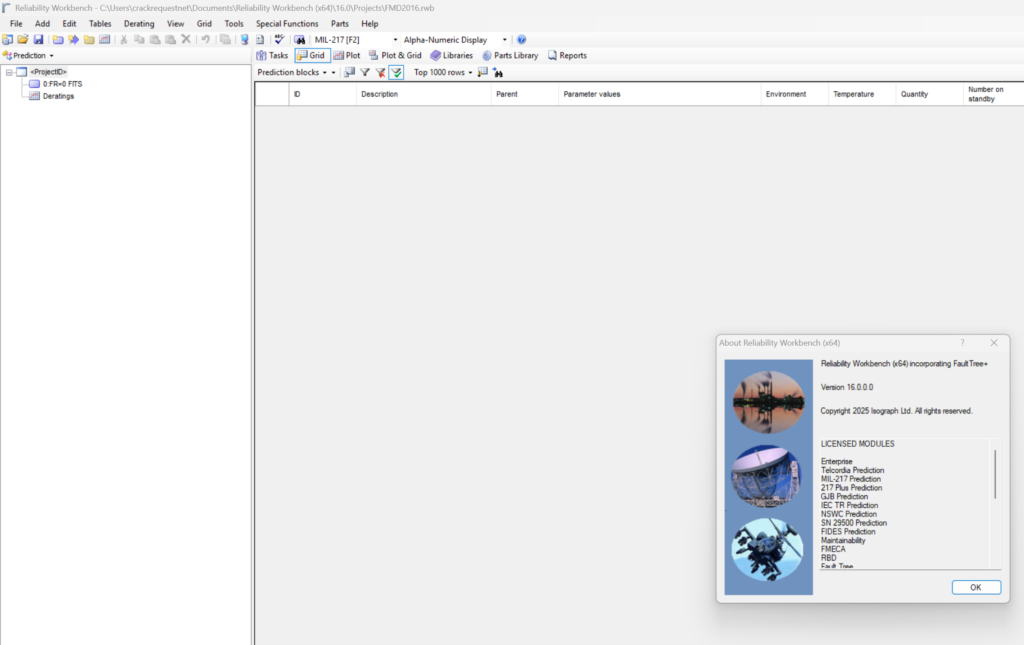This screenshot has height=645, width=1024.
Task: Click the grid layout icon left of filter
Action: pos(349,72)
